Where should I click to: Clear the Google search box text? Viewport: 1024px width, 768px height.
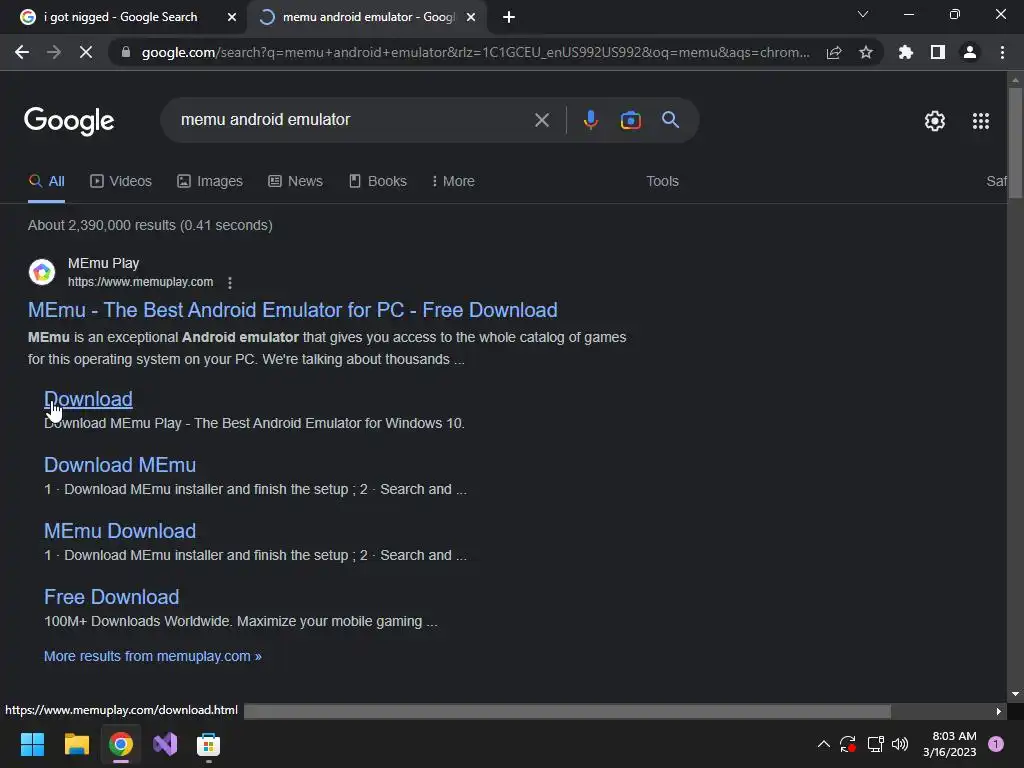pos(541,120)
